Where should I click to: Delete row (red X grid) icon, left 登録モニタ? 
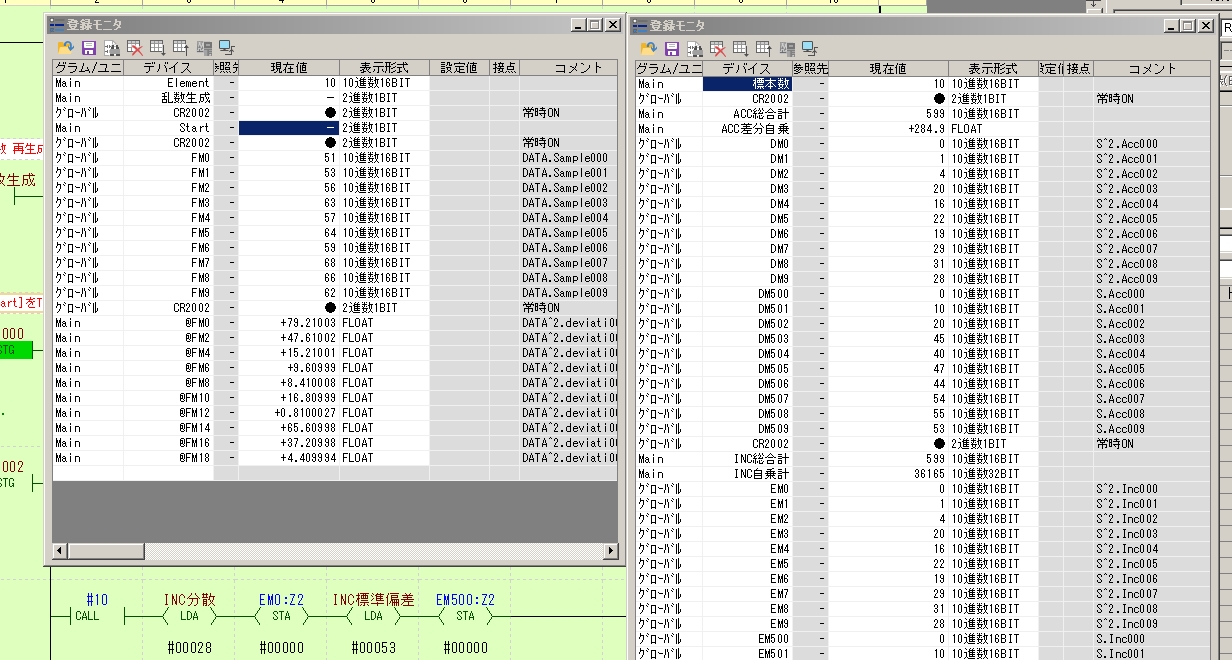135,47
